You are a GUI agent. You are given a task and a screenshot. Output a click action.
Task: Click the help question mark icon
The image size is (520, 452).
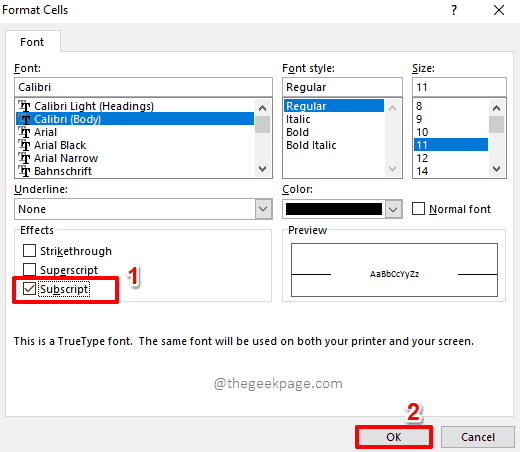tap(454, 10)
